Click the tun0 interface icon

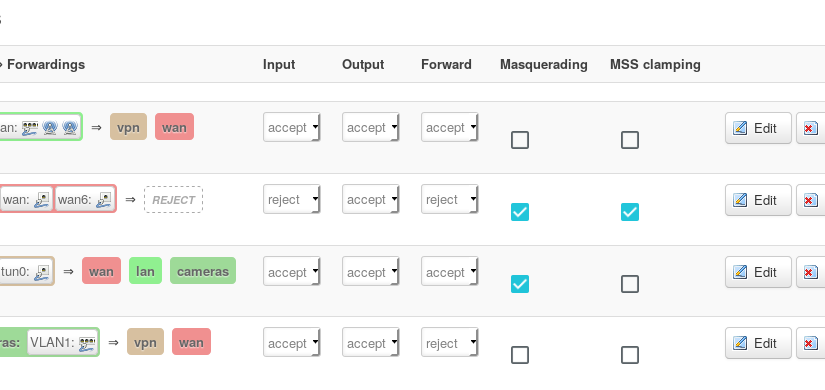[x=42, y=272]
